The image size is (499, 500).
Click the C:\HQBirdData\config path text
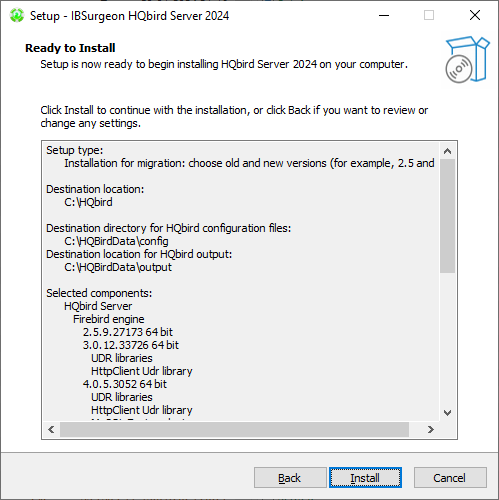pos(116,241)
